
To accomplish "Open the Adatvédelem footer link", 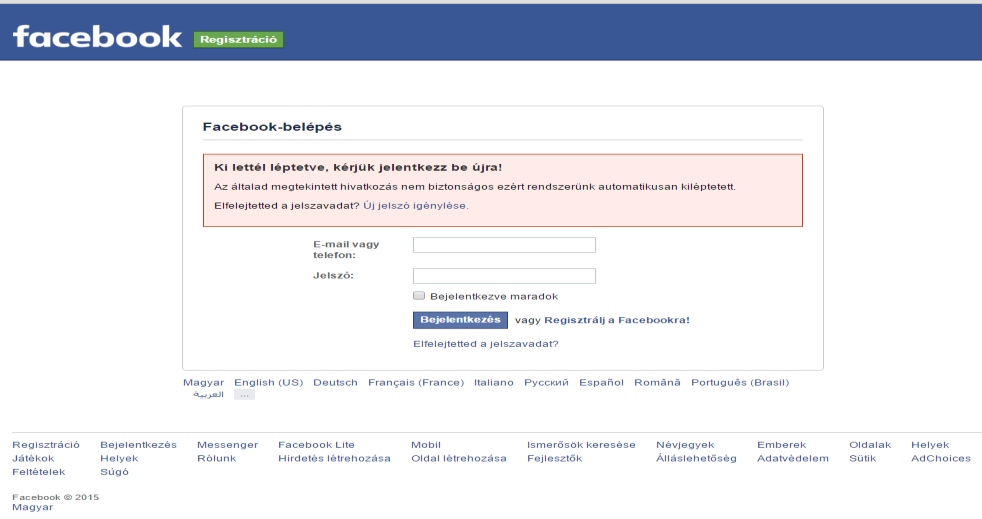I will tap(793, 458).
